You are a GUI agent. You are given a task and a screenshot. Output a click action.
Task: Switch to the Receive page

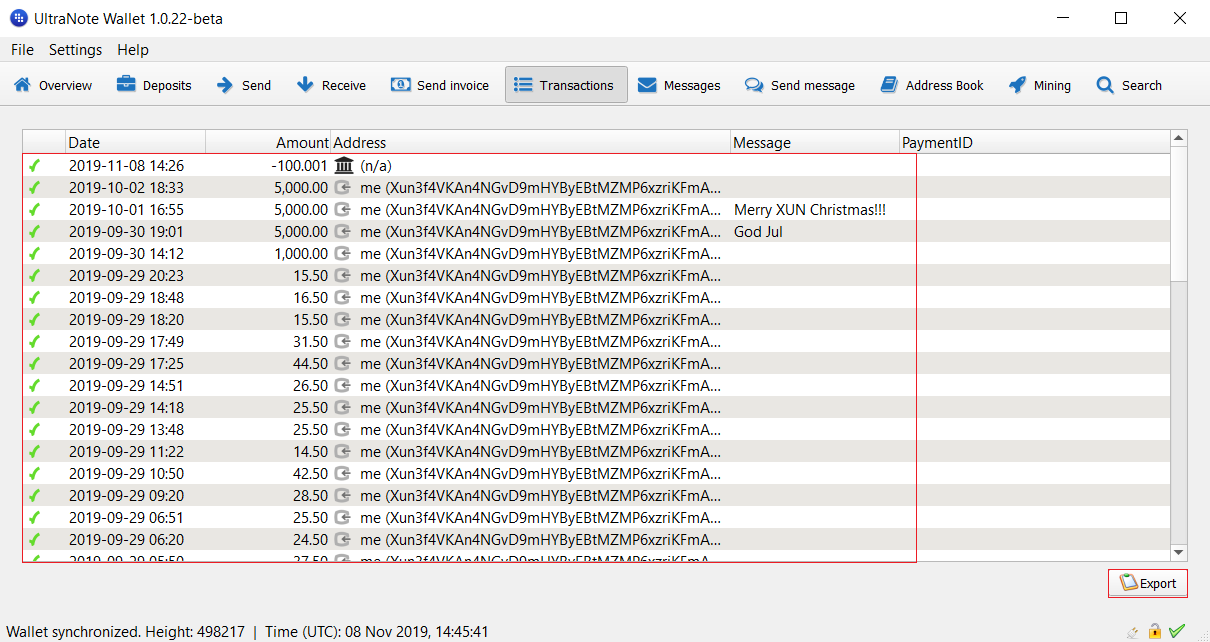pyautogui.click(x=332, y=85)
